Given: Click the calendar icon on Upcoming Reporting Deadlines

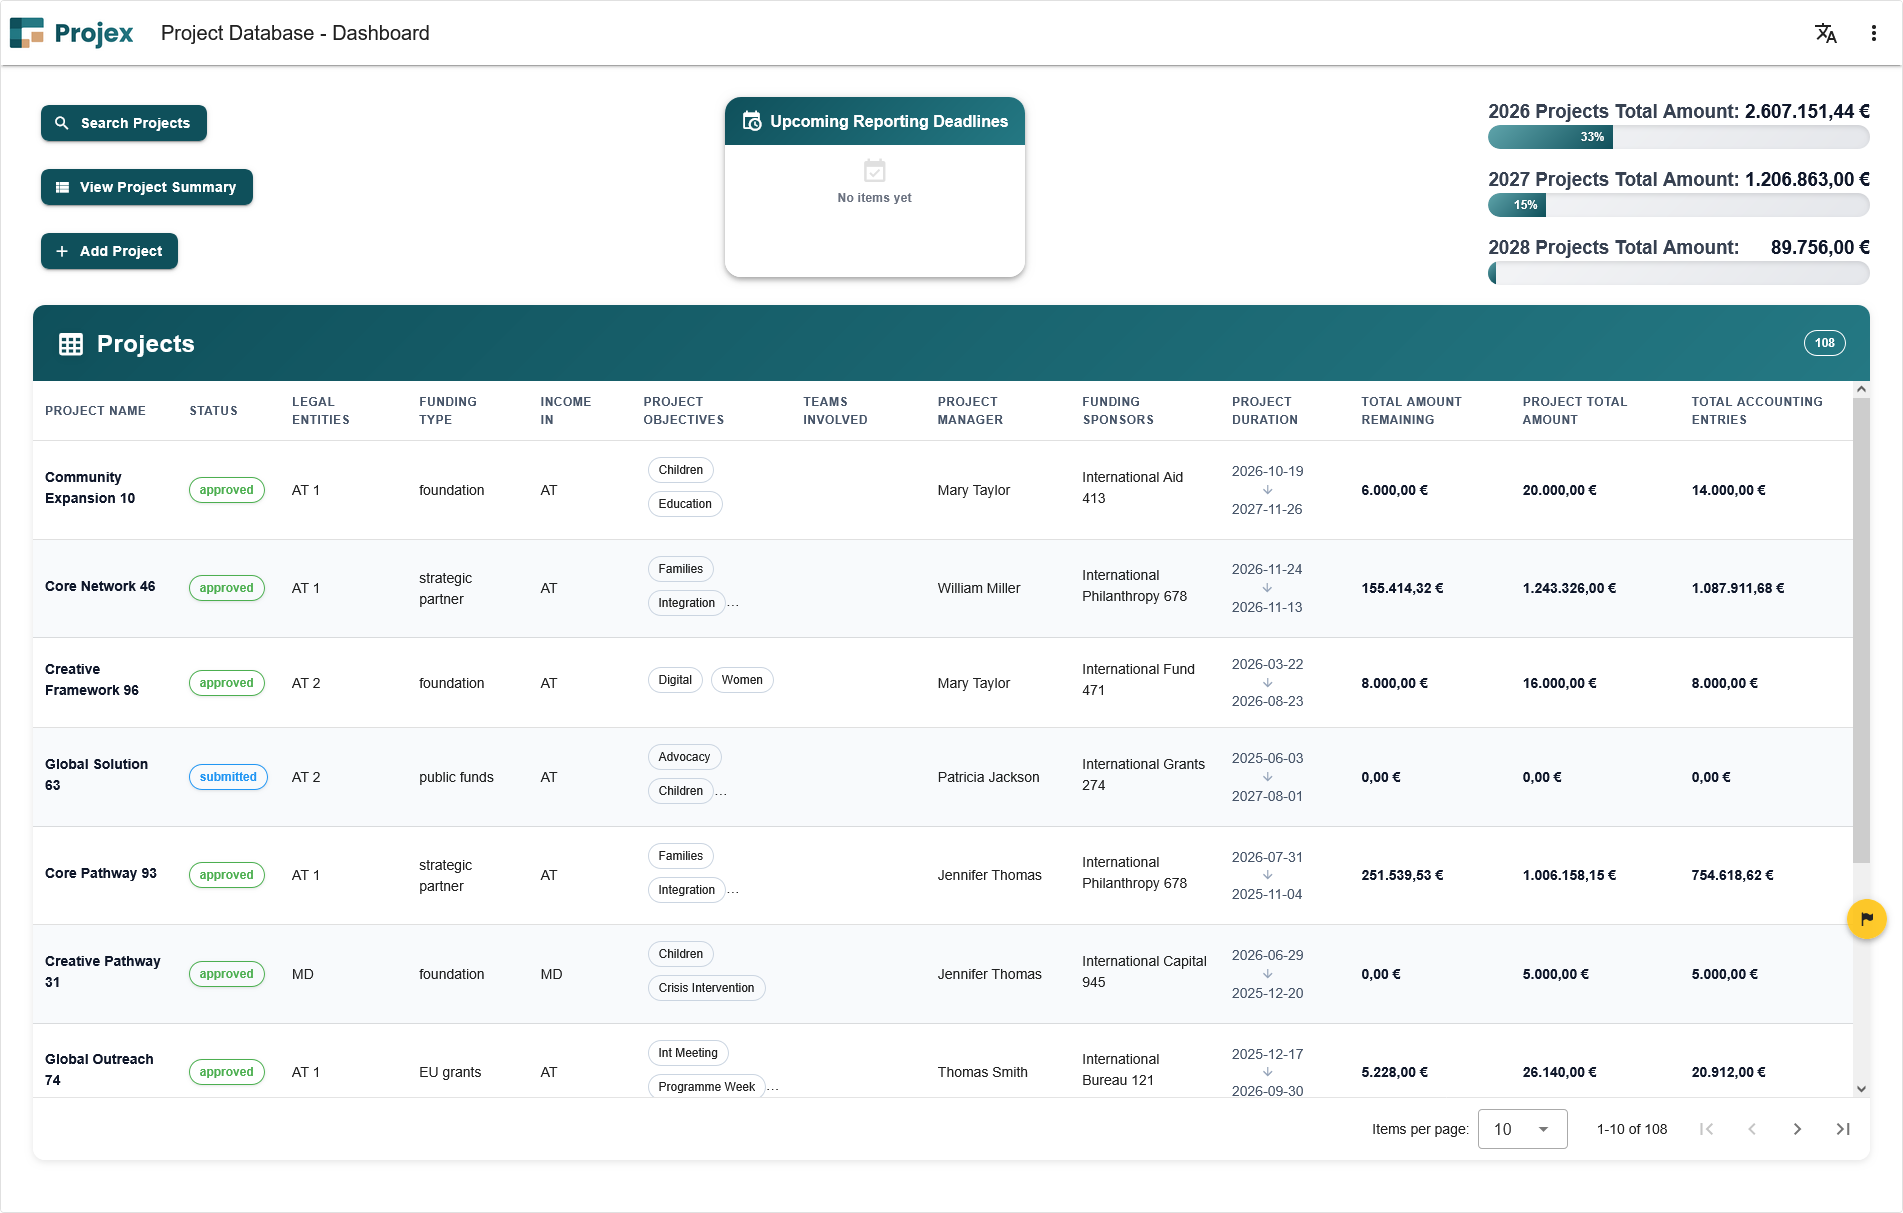Looking at the screenshot, I should click(x=751, y=121).
